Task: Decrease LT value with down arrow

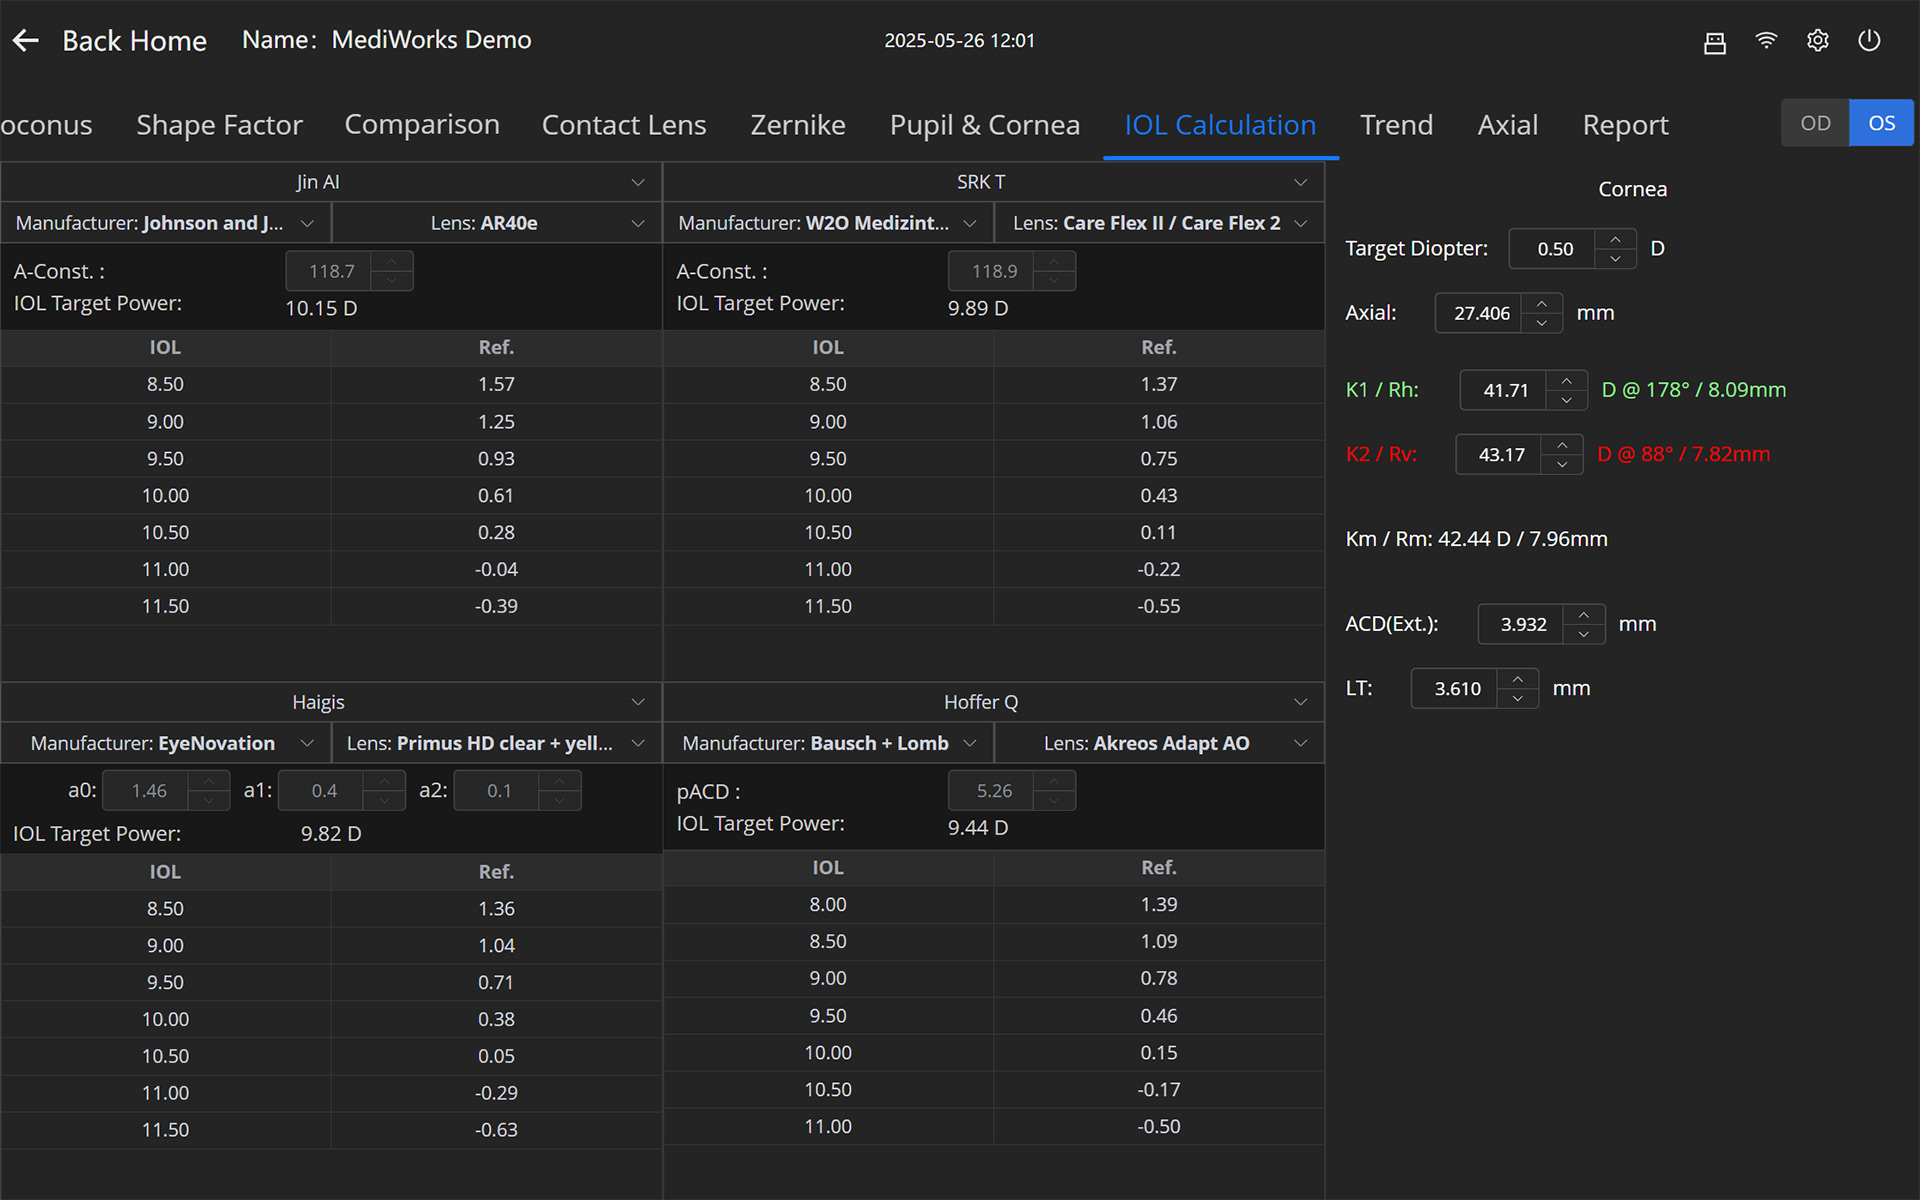Action: coord(1518,698)
